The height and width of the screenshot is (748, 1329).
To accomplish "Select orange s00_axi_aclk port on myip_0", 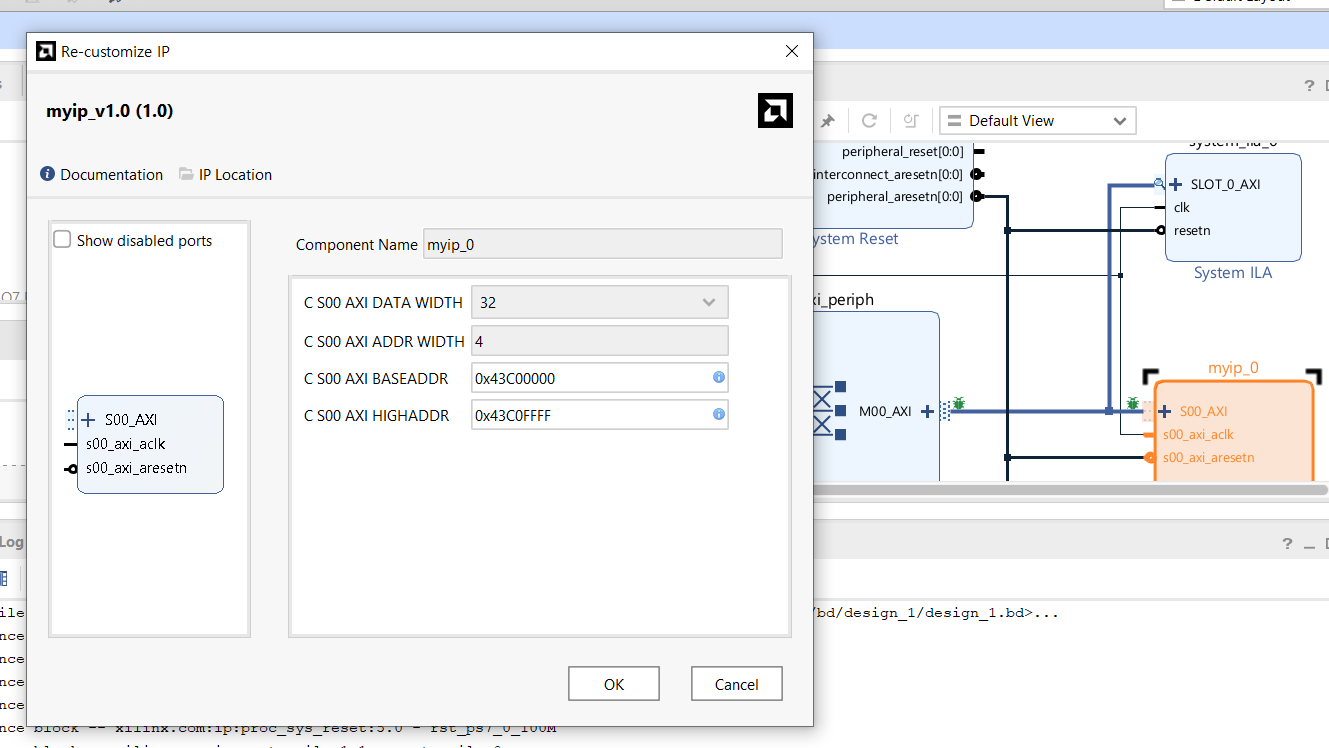I will click(1198, 435).
